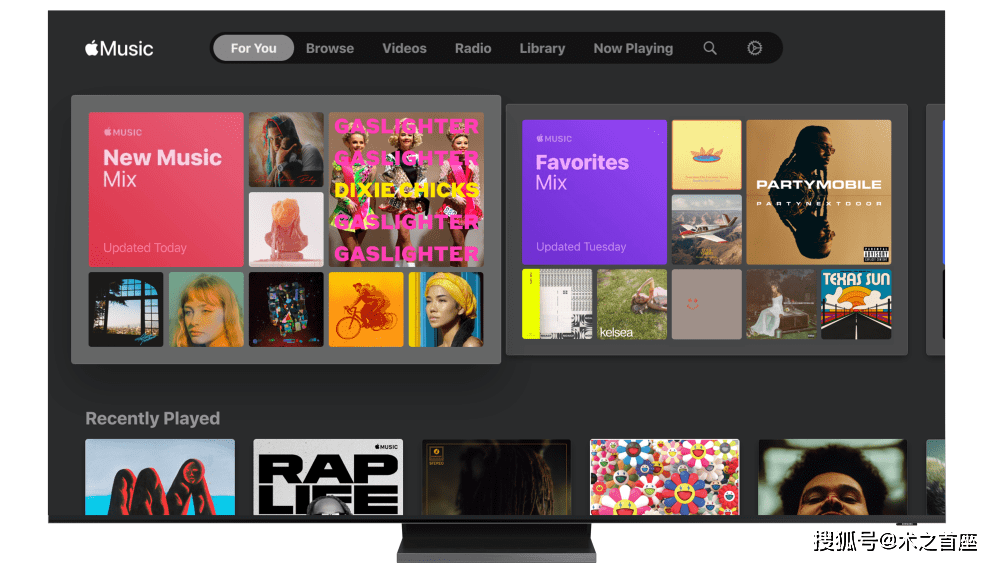Screen dimensions: 1000x563
Task: Switch to Now Playing tab
Action: tap(633, 48)
